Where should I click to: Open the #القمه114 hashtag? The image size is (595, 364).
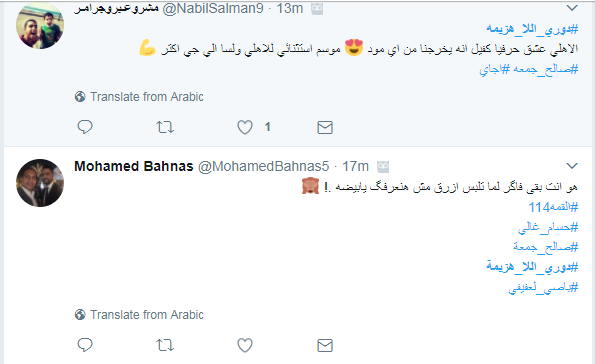tap(553, 207)
